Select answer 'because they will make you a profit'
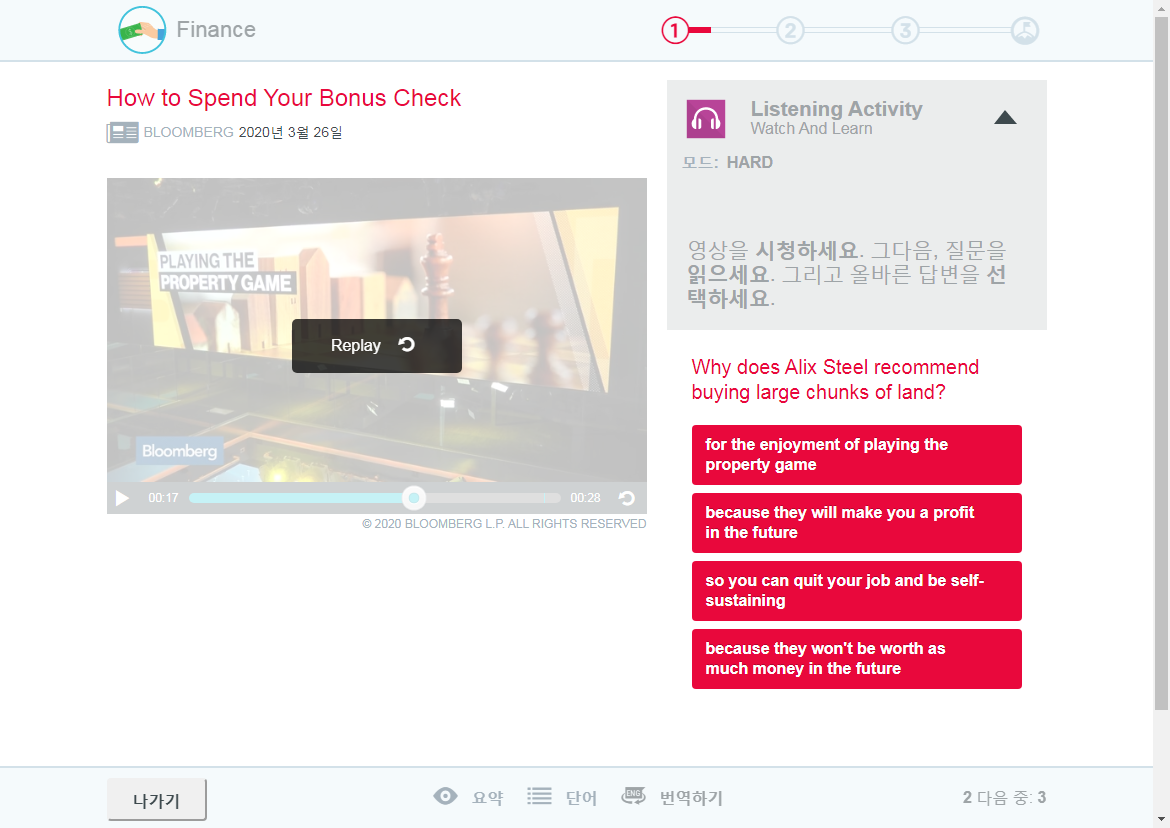The width and height of the screenshot is (1170, 828). 857,523
